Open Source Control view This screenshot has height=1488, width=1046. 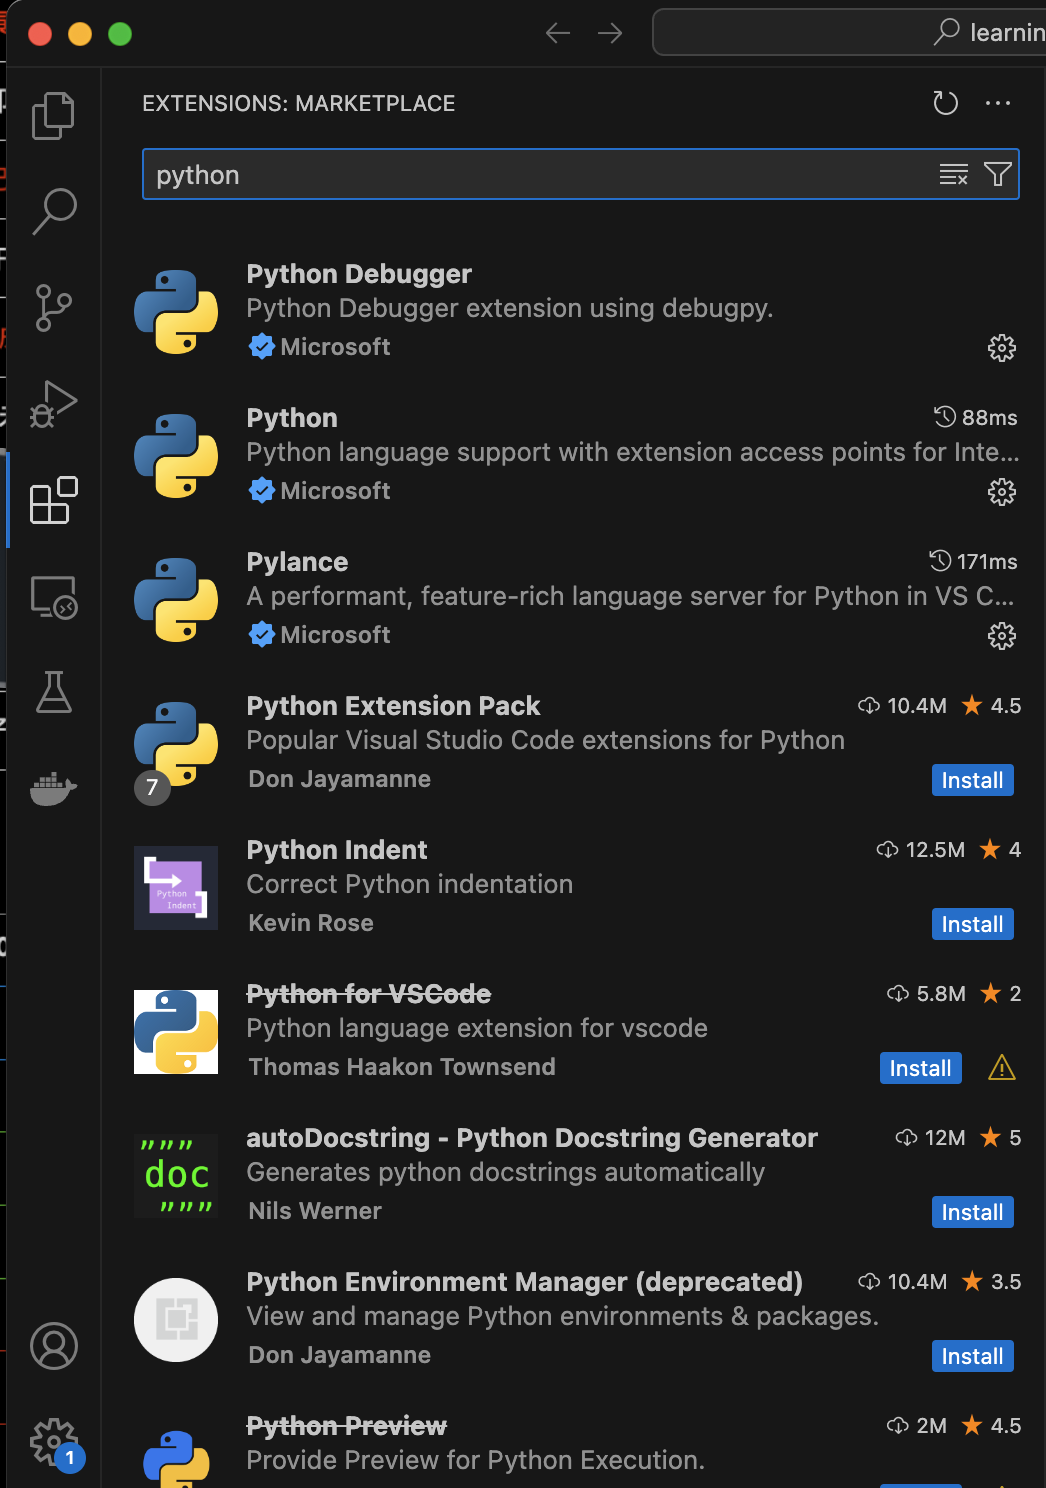pyautogui.click(x=53, y=308)
